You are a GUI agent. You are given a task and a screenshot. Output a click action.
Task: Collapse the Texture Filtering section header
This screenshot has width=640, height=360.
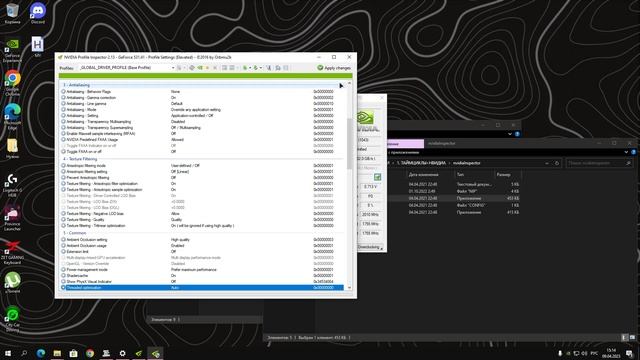[x=202, y=159]
